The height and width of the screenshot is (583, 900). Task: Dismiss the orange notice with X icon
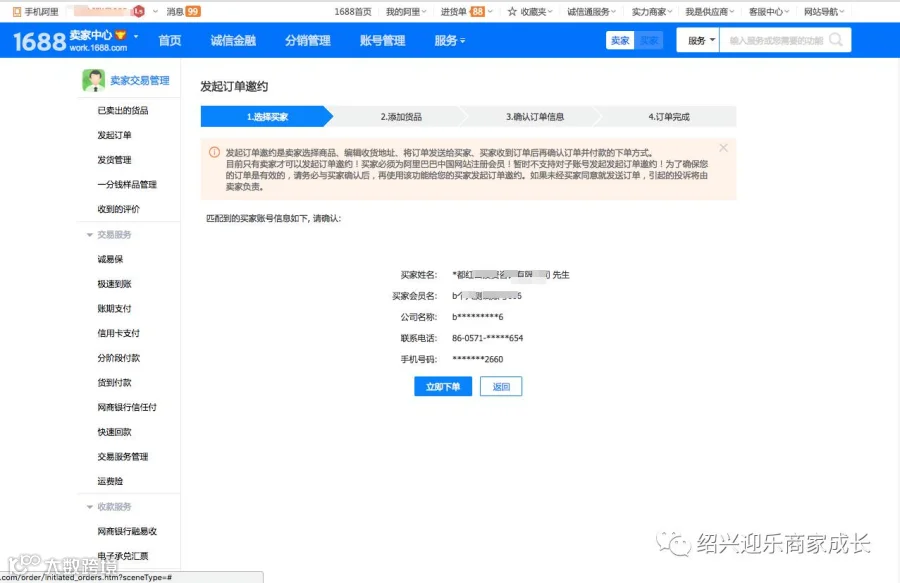click(723, 148)
